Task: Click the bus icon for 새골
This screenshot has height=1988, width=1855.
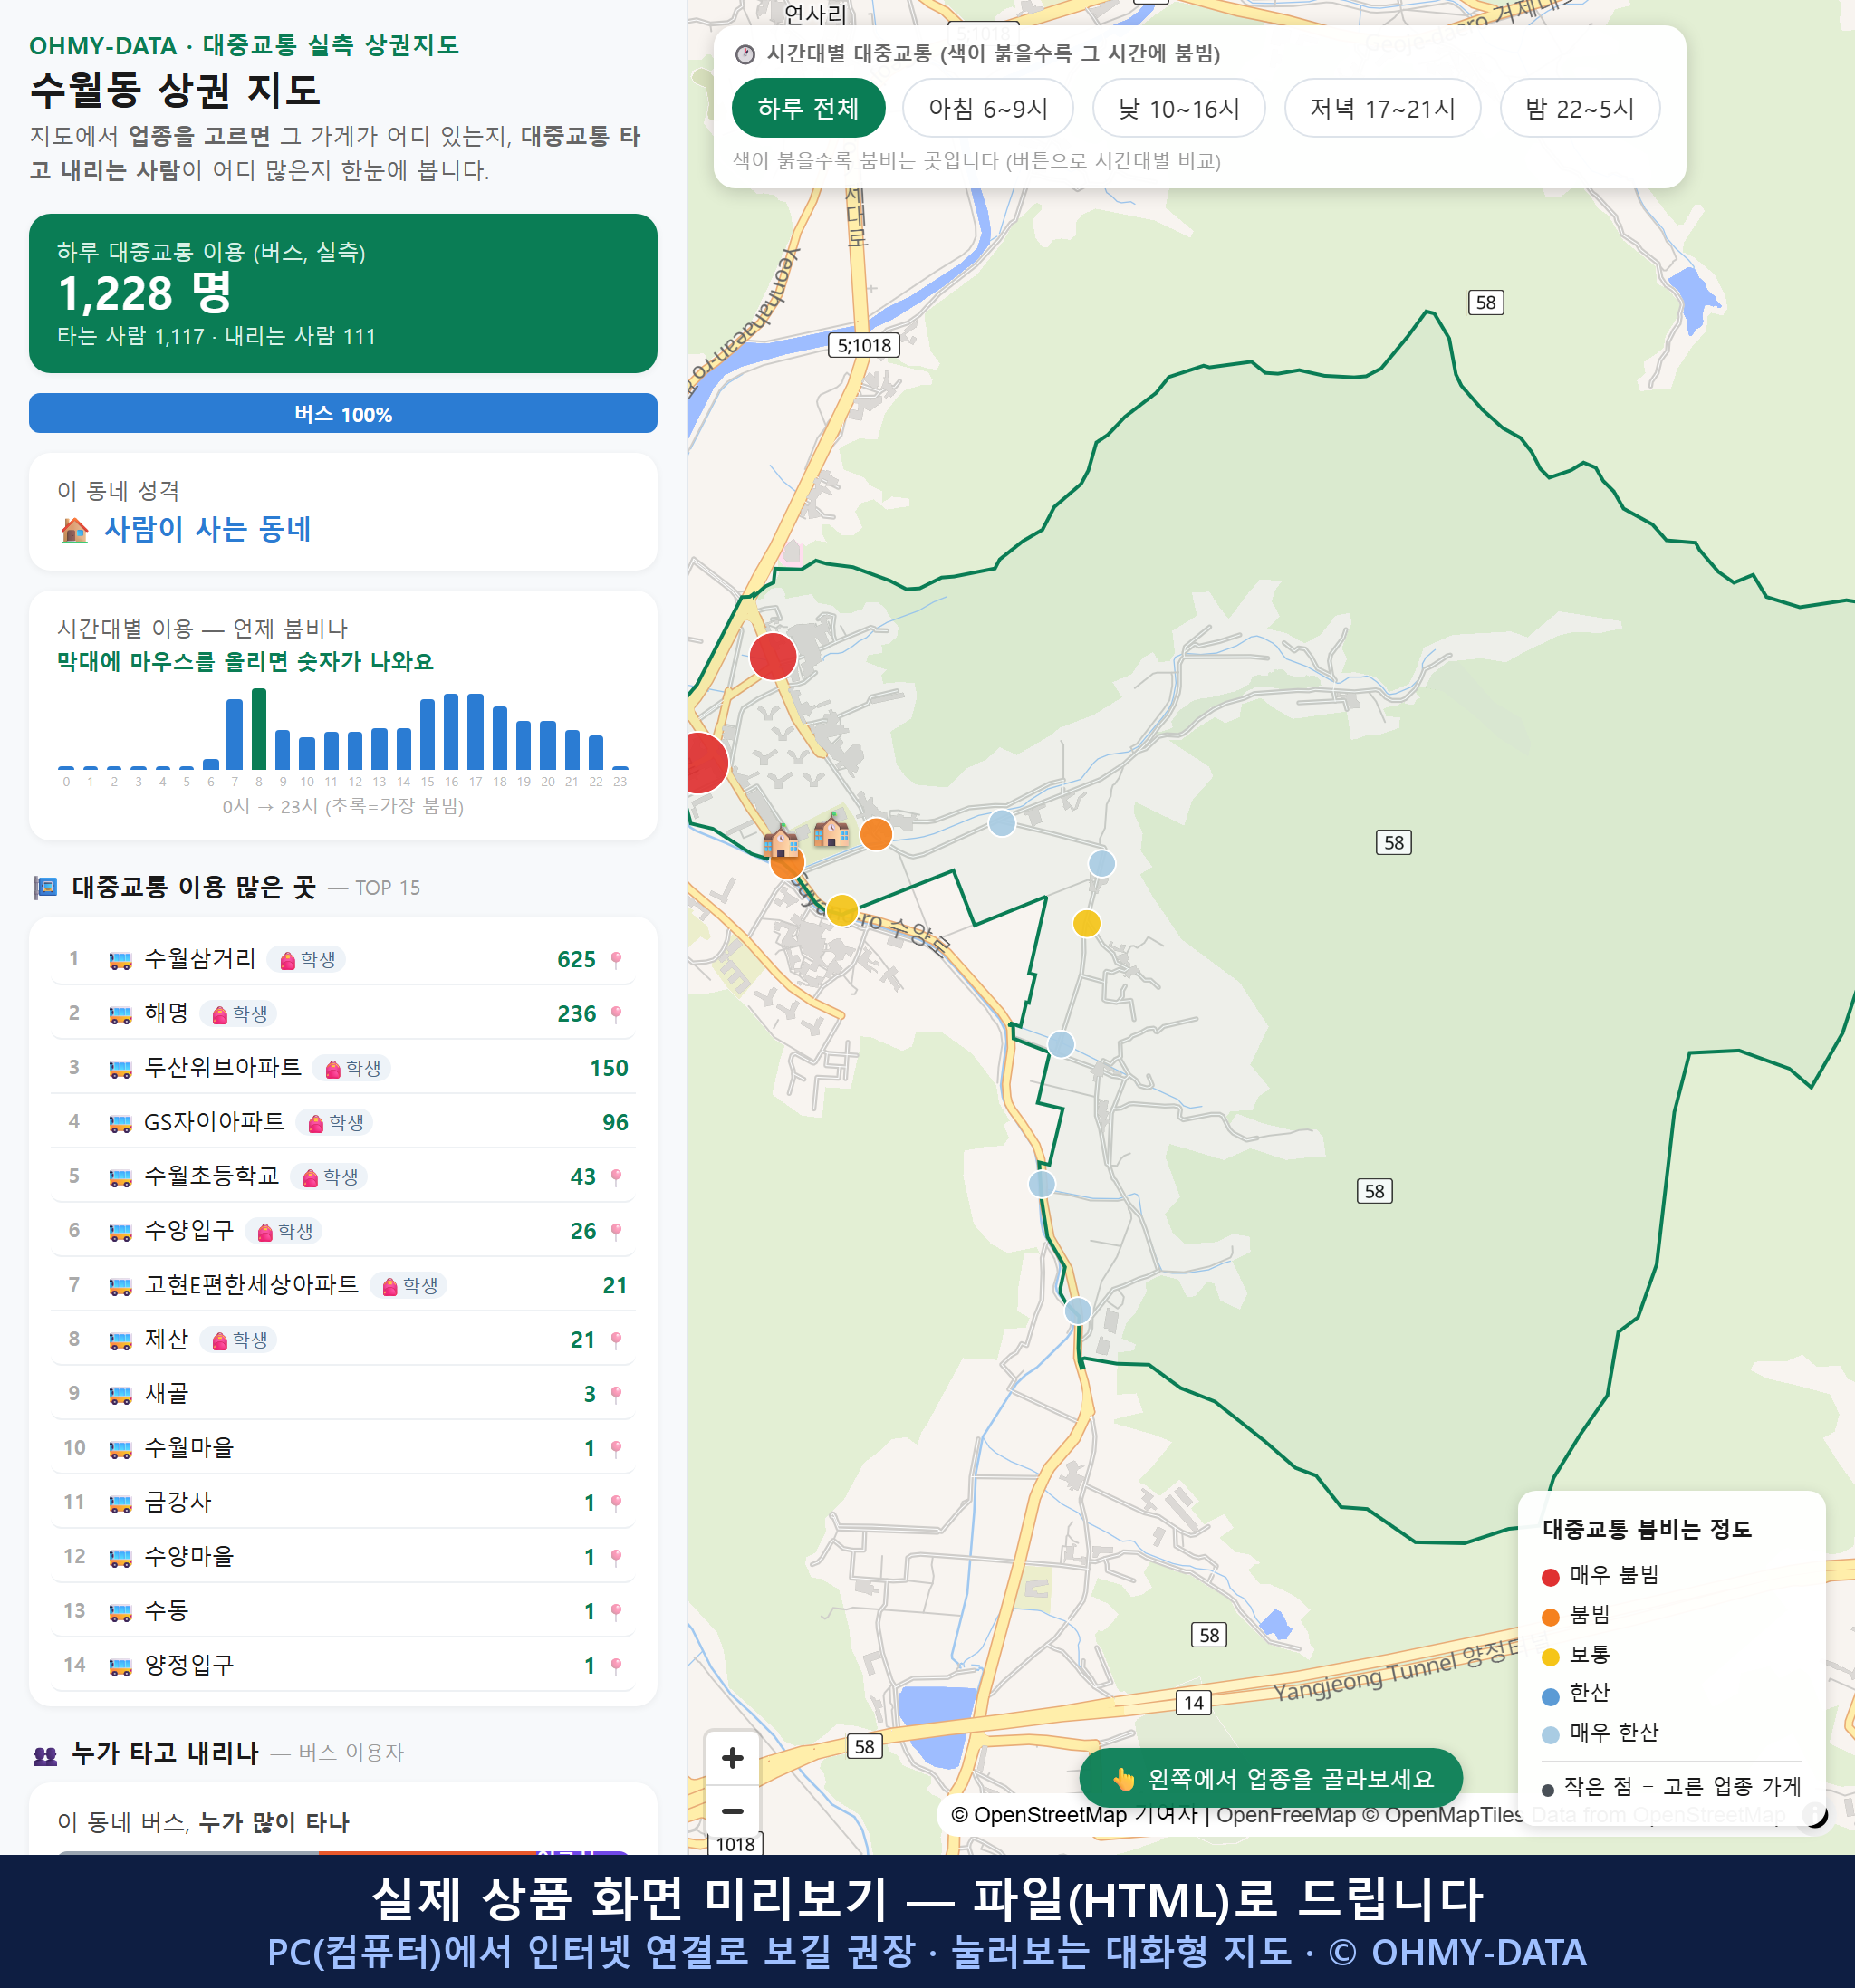Action: pos(120,1394)
